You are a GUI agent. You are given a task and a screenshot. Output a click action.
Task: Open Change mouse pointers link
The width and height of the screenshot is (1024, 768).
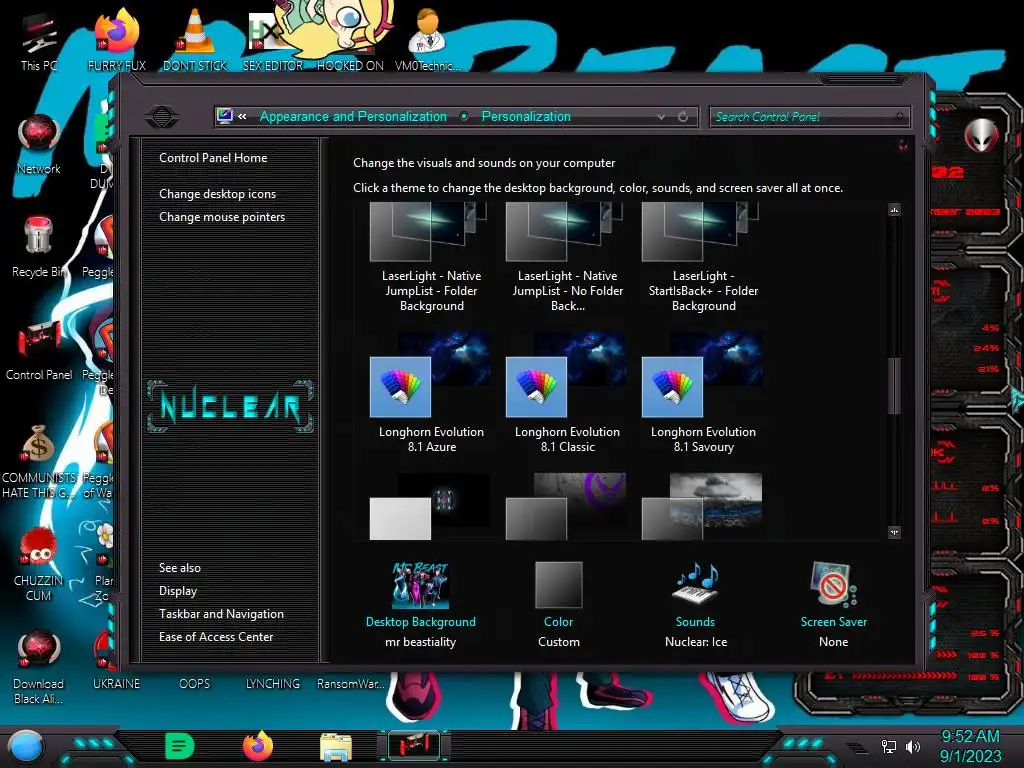pyautogui.click(x=222, y=217)
